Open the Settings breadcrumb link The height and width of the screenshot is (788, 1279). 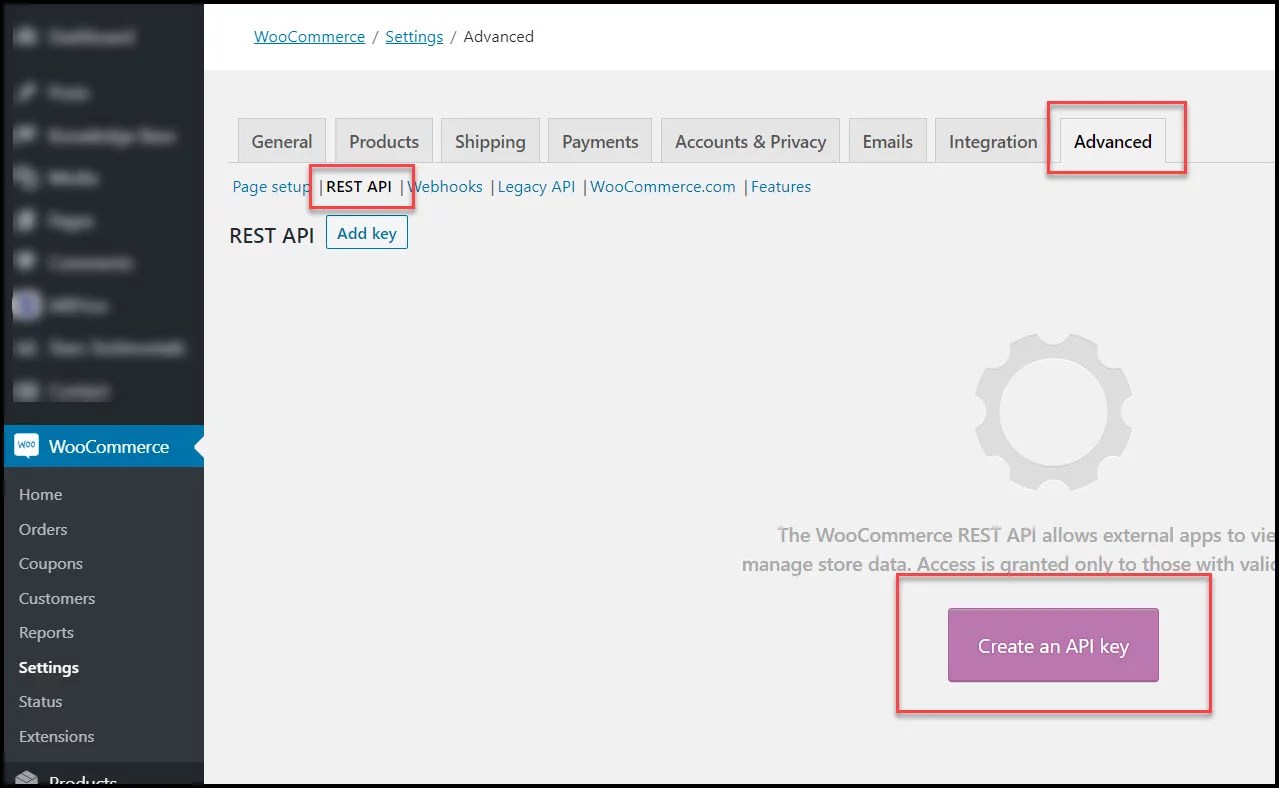pos(414,36)
